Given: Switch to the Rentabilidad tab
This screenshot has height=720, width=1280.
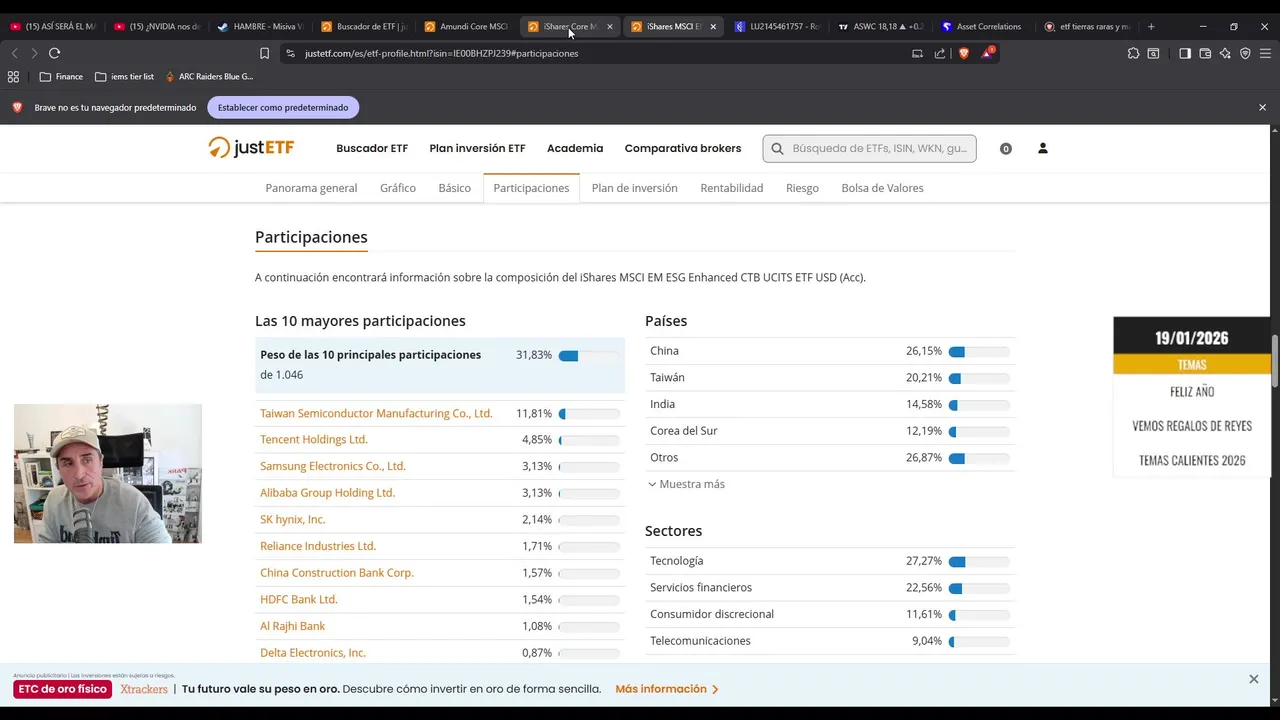Looking at the screenshot, I should (732, 188).
